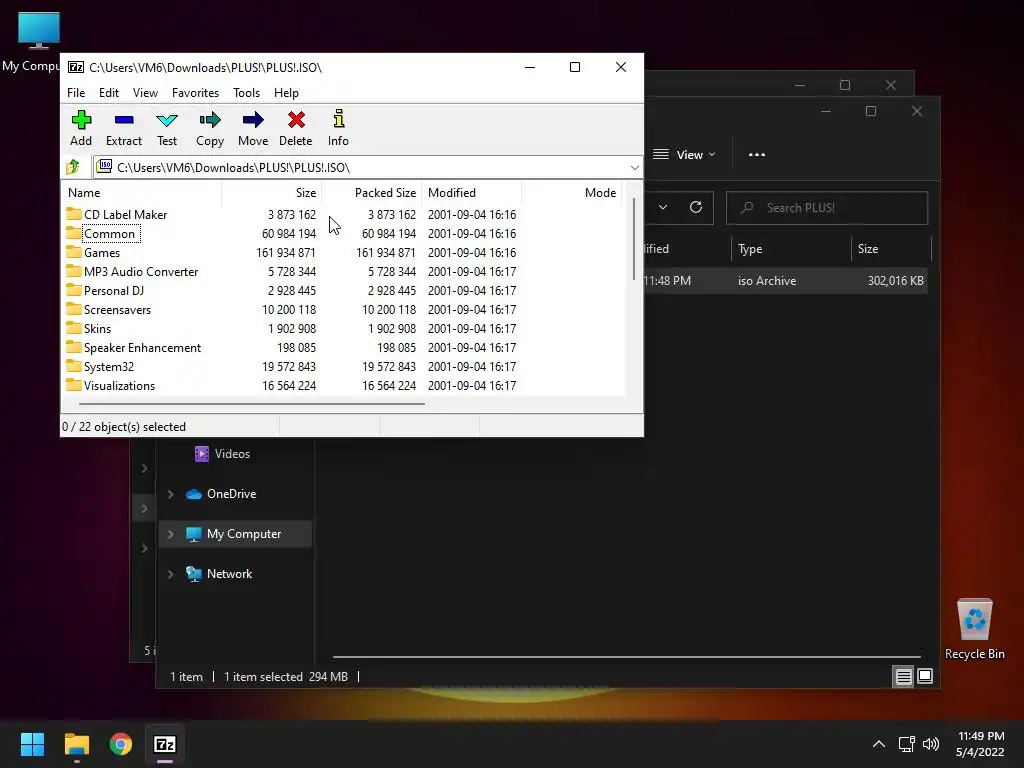
Task: Click the System32 folder icon
Action: 74,366
